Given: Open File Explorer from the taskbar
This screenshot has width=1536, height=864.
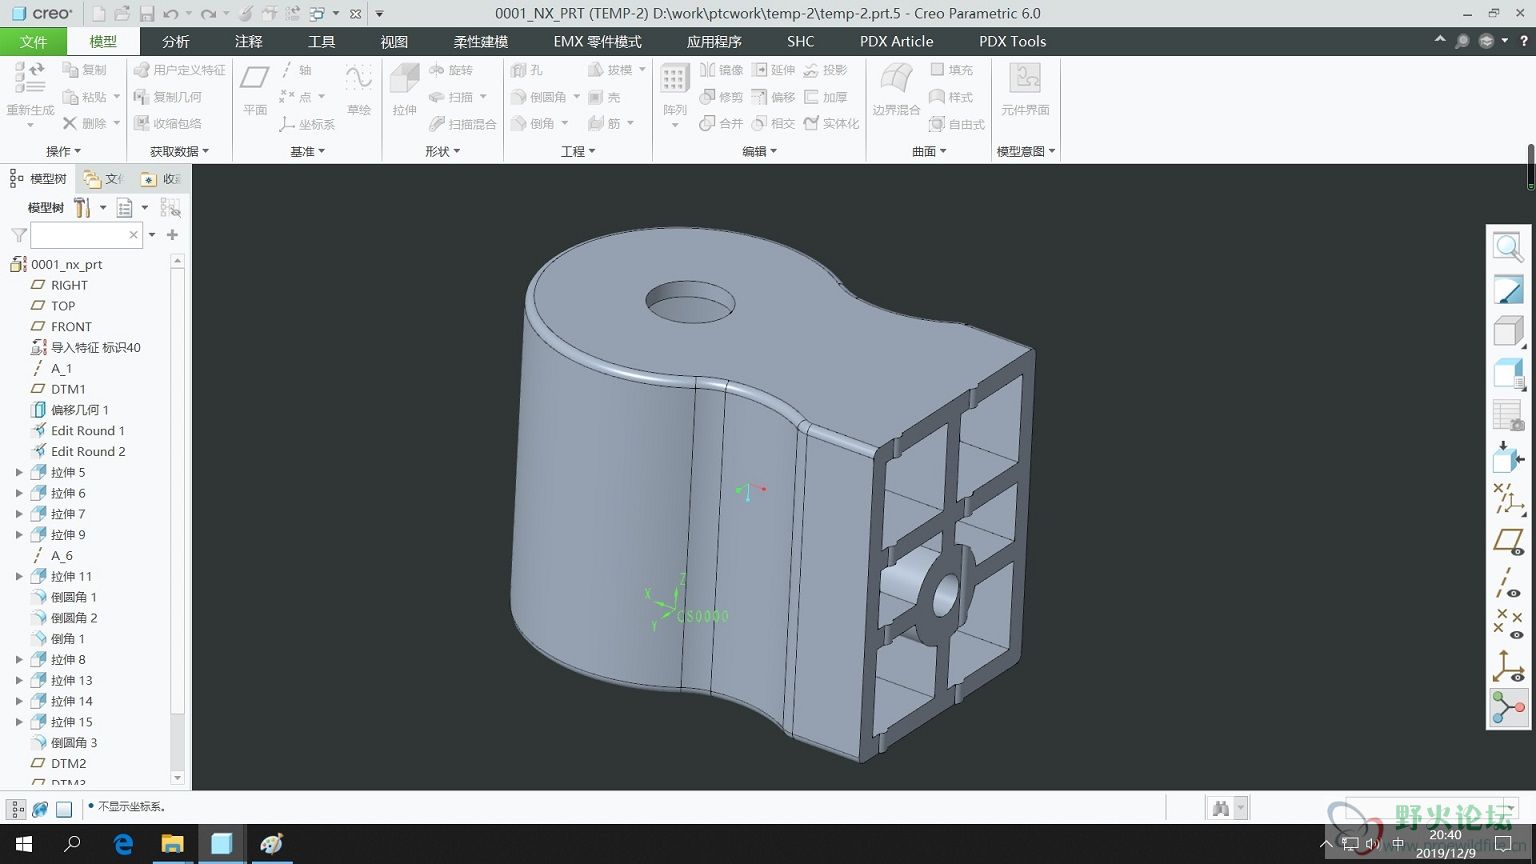Looking at the screenshot, I should [x=172, y=844].
